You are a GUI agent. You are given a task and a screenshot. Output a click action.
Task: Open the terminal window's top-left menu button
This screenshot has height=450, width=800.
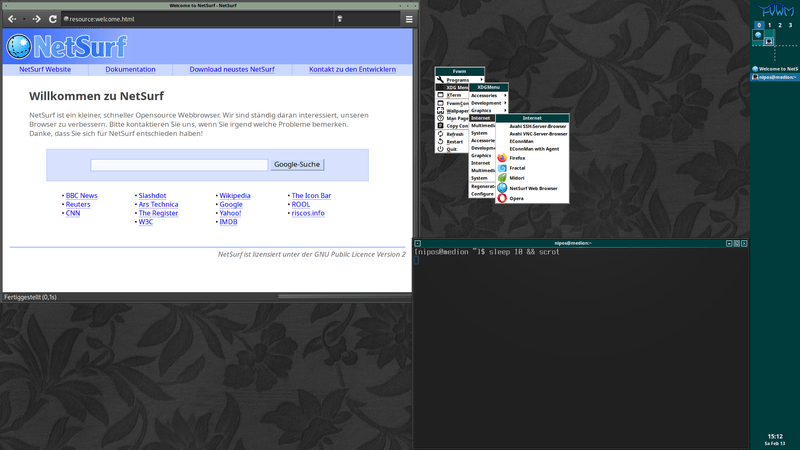point(417,243)
